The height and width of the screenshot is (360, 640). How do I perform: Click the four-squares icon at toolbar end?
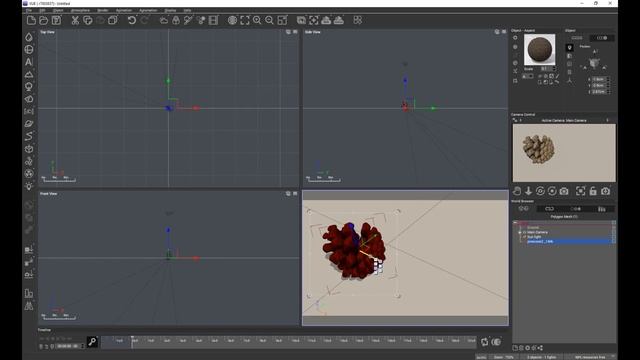point(358,20)
